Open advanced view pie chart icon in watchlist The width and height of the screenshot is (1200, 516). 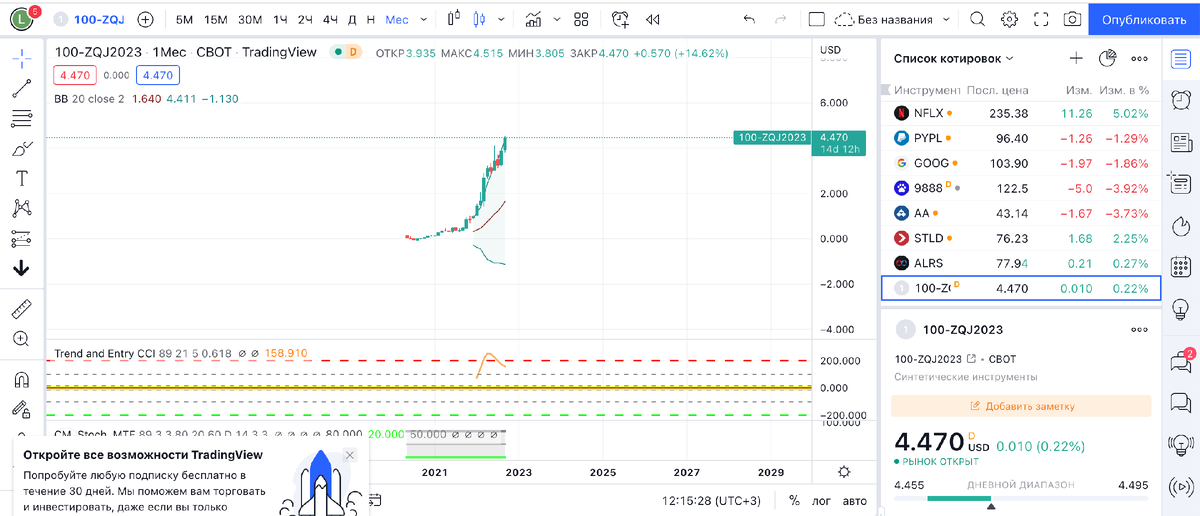point(1107,59)
